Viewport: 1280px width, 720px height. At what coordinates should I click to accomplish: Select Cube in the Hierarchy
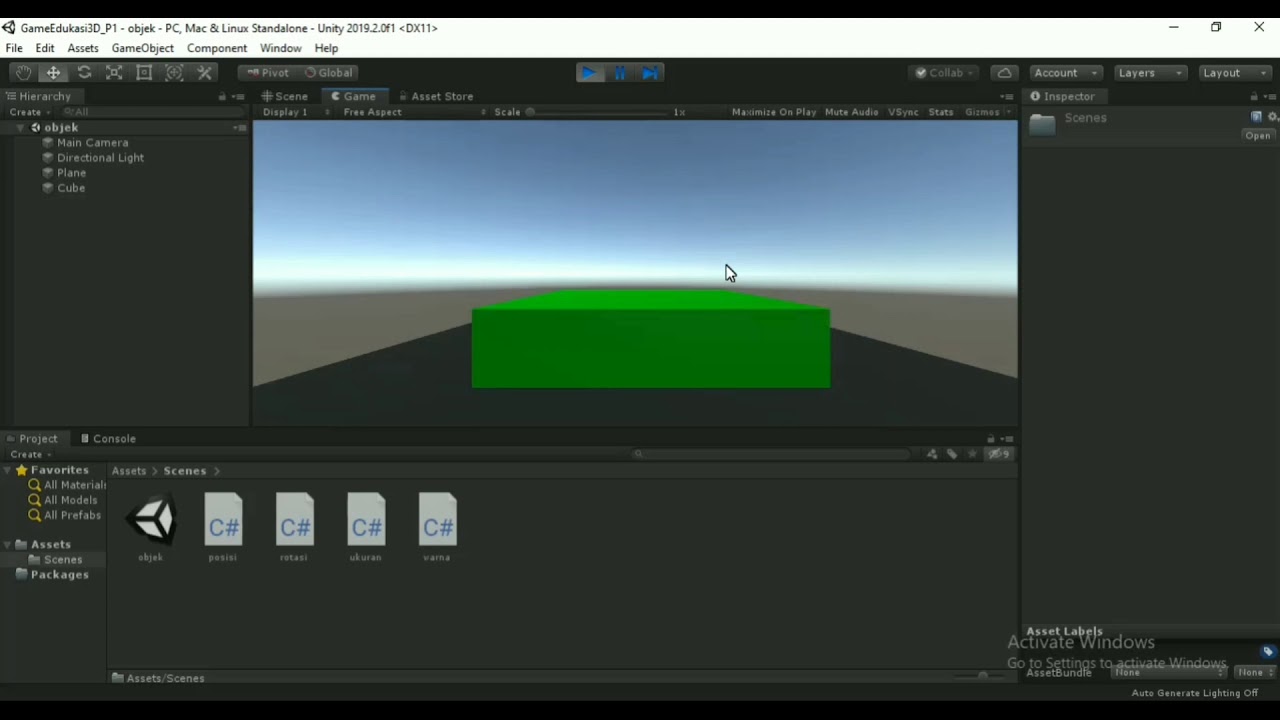71,188
